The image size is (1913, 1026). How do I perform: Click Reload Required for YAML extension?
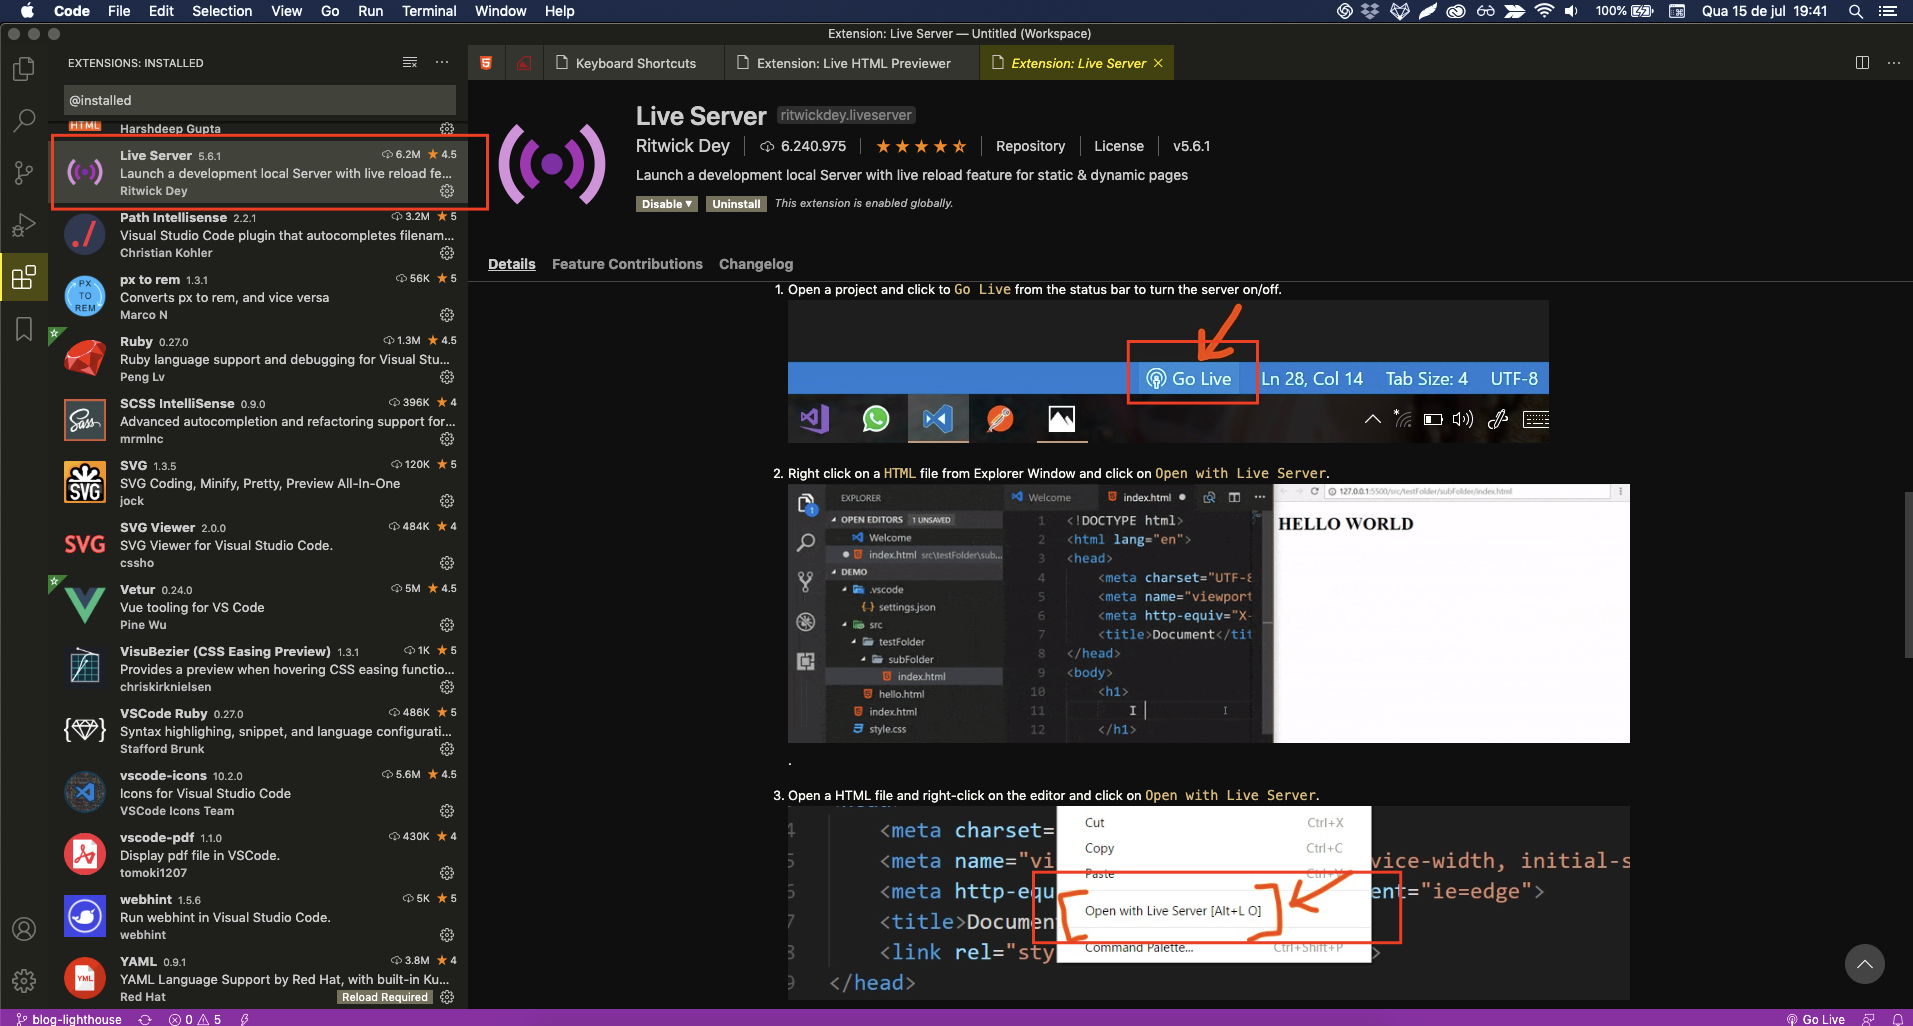click(x=385, y=997)
